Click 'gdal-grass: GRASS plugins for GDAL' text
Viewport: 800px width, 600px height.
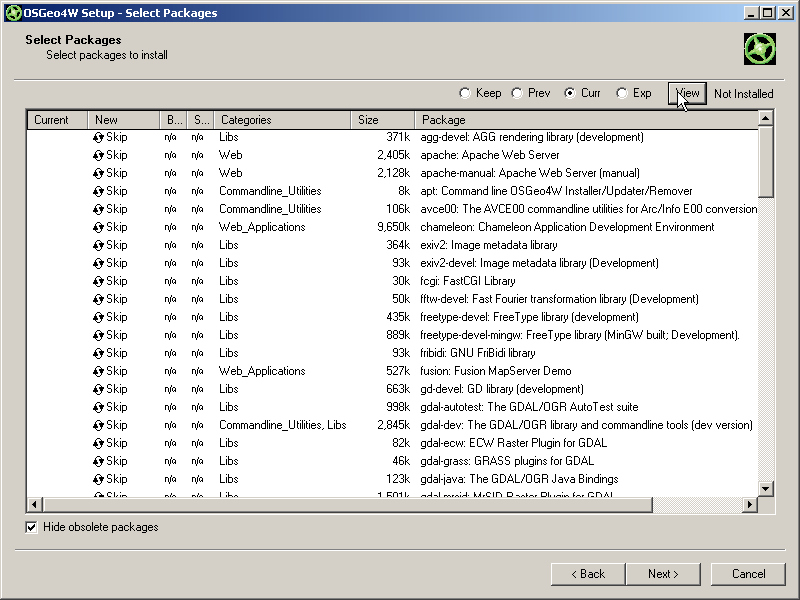tap(507, 461)
